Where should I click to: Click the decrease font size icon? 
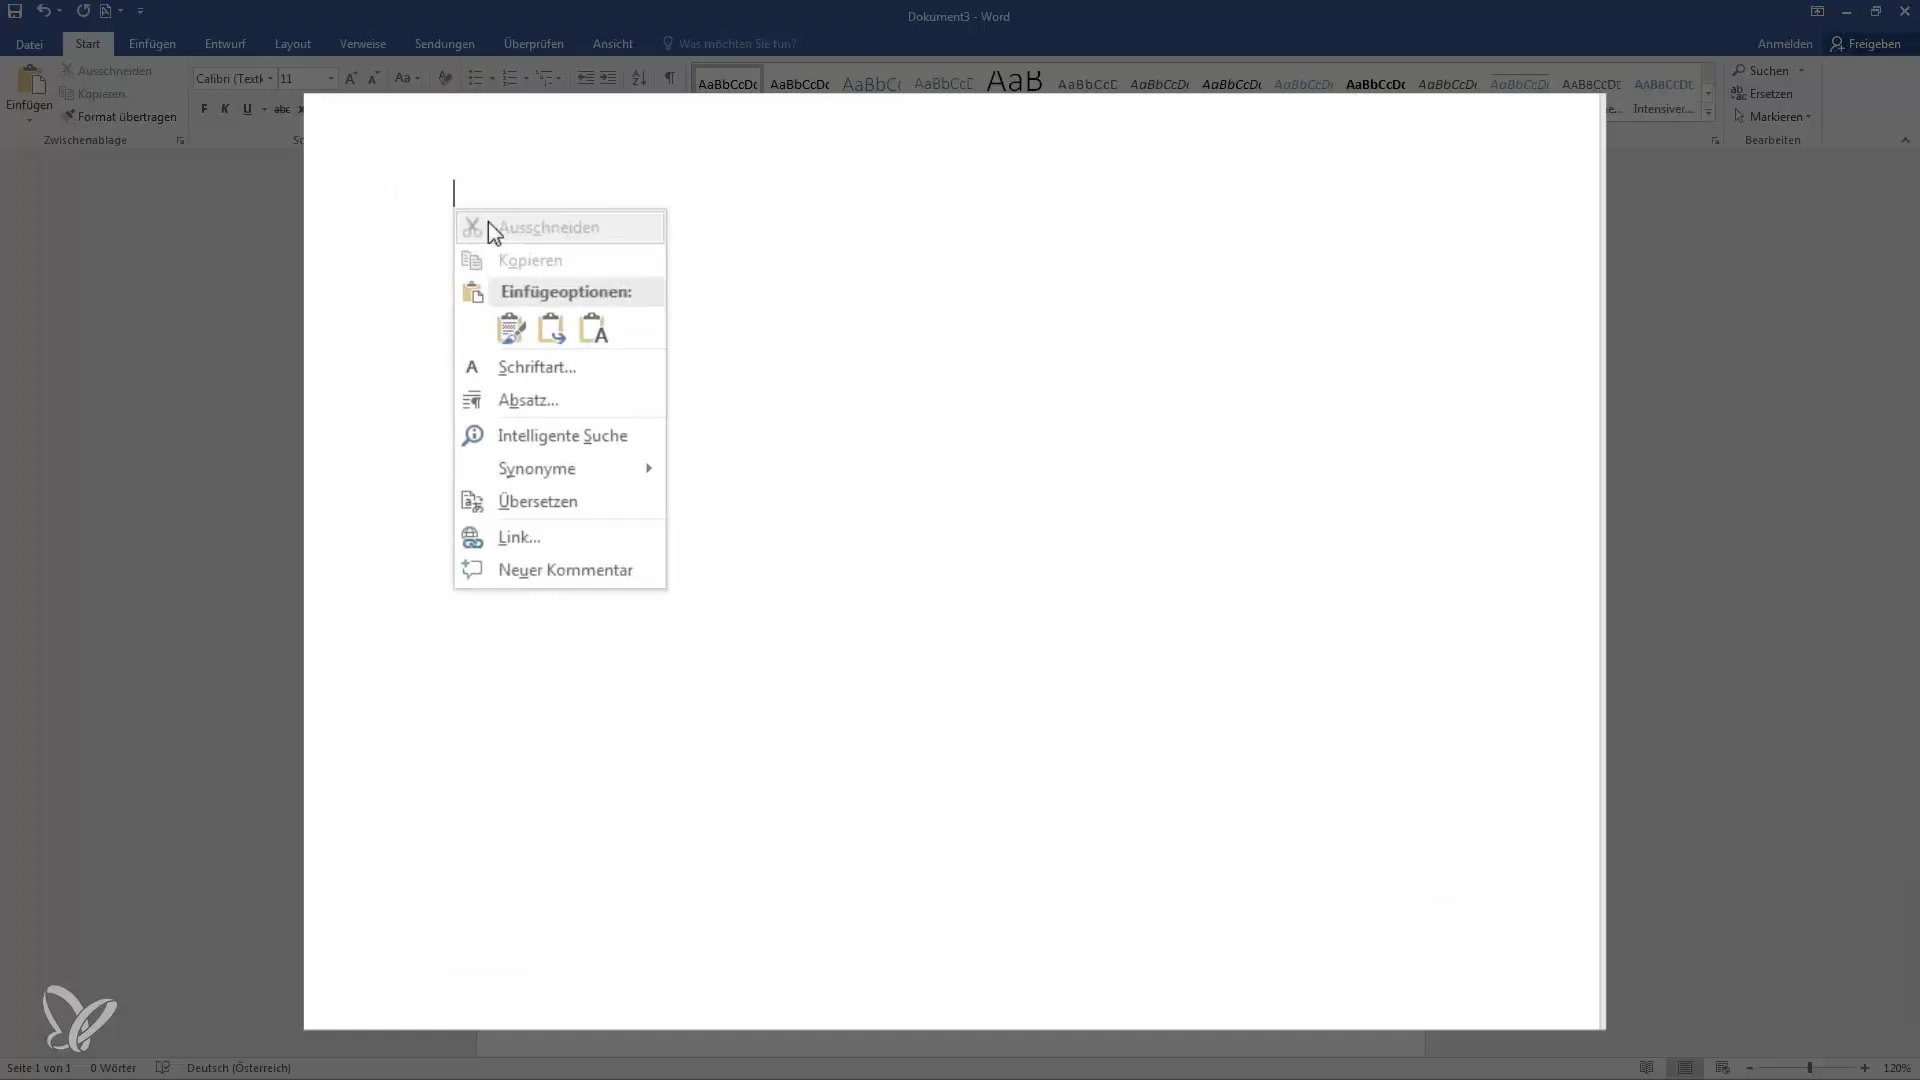pyautogui.click(x=373, y=78)
